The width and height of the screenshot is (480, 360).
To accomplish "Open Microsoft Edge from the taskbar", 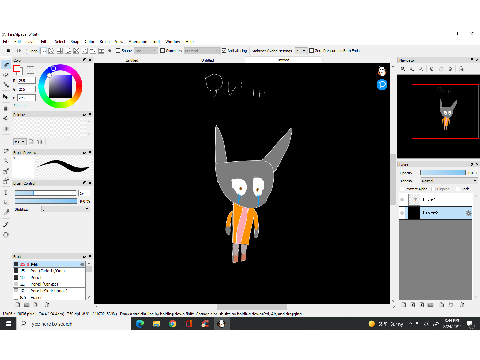I will (140, 324).
